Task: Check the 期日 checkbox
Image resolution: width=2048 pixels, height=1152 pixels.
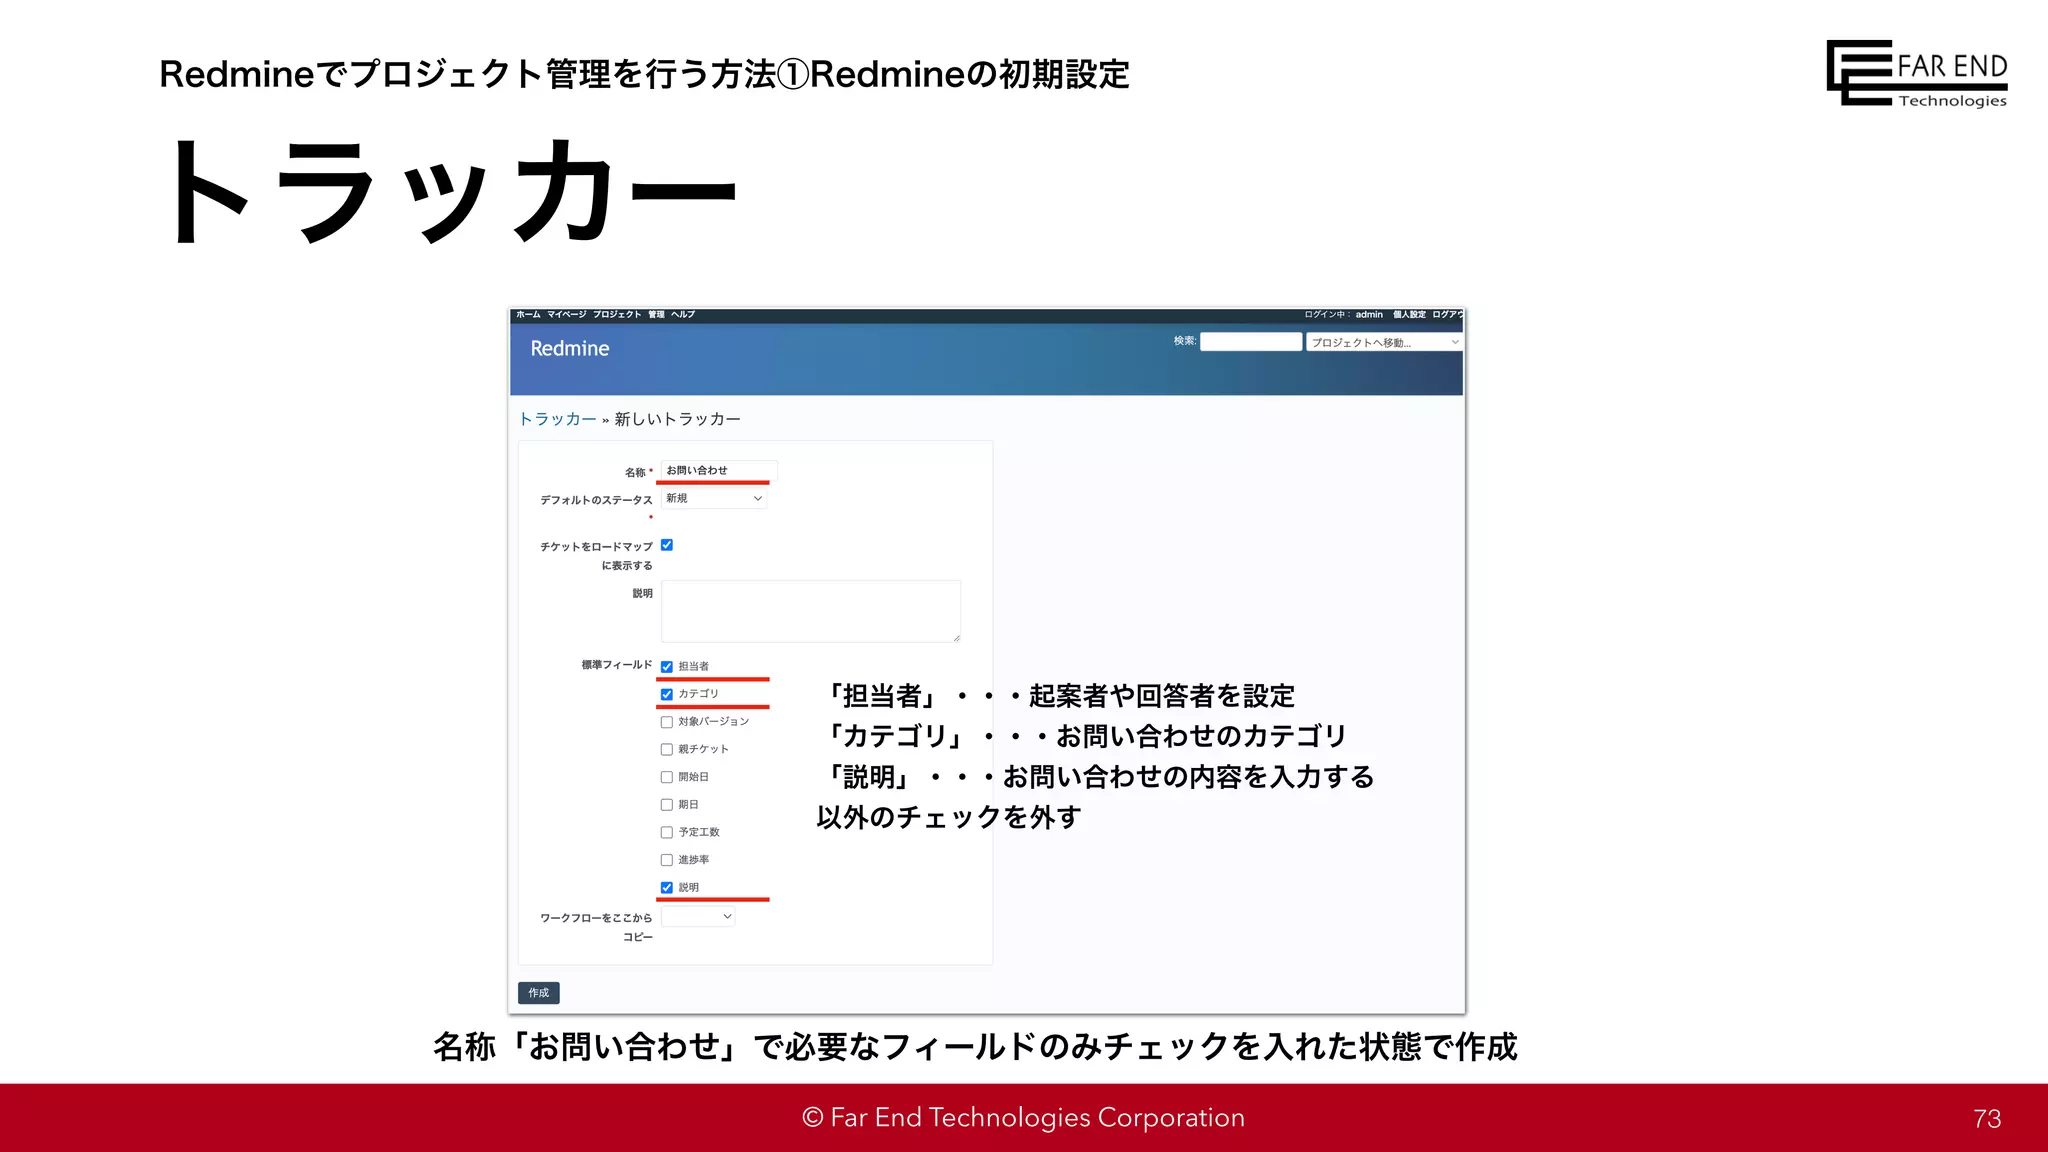Action: [667, 805]
